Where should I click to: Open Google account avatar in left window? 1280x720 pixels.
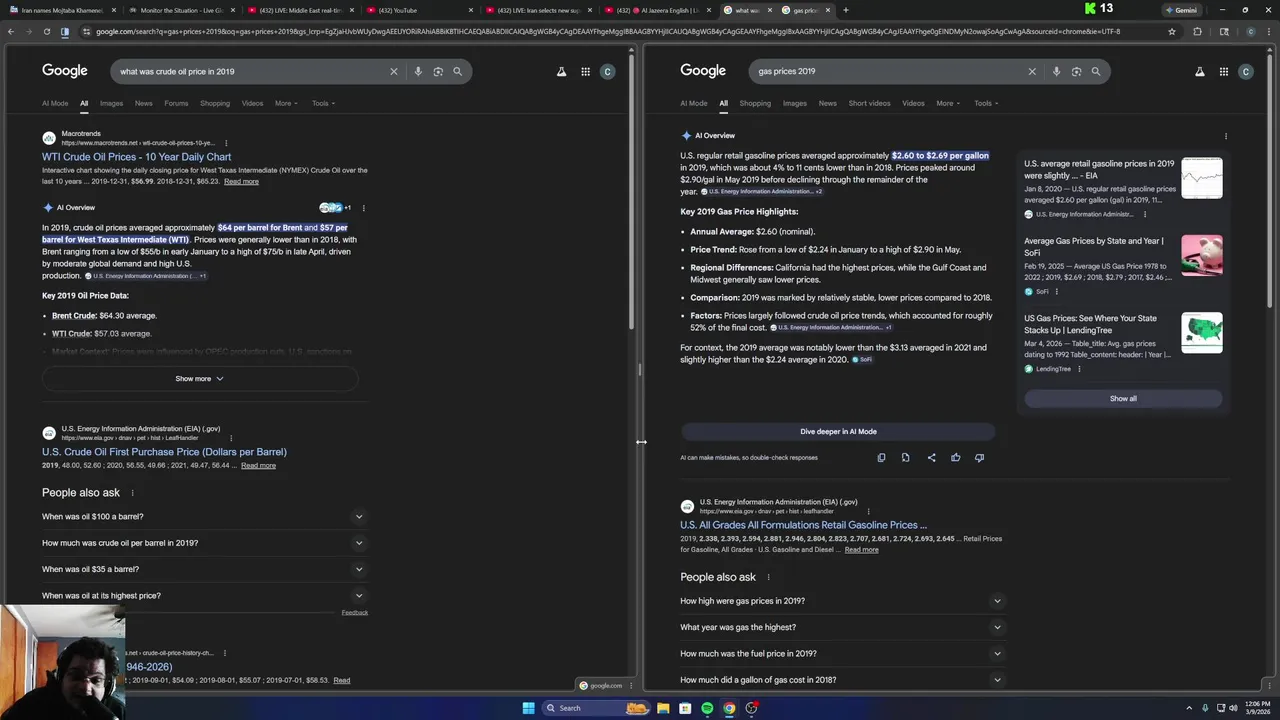point(607,71)
